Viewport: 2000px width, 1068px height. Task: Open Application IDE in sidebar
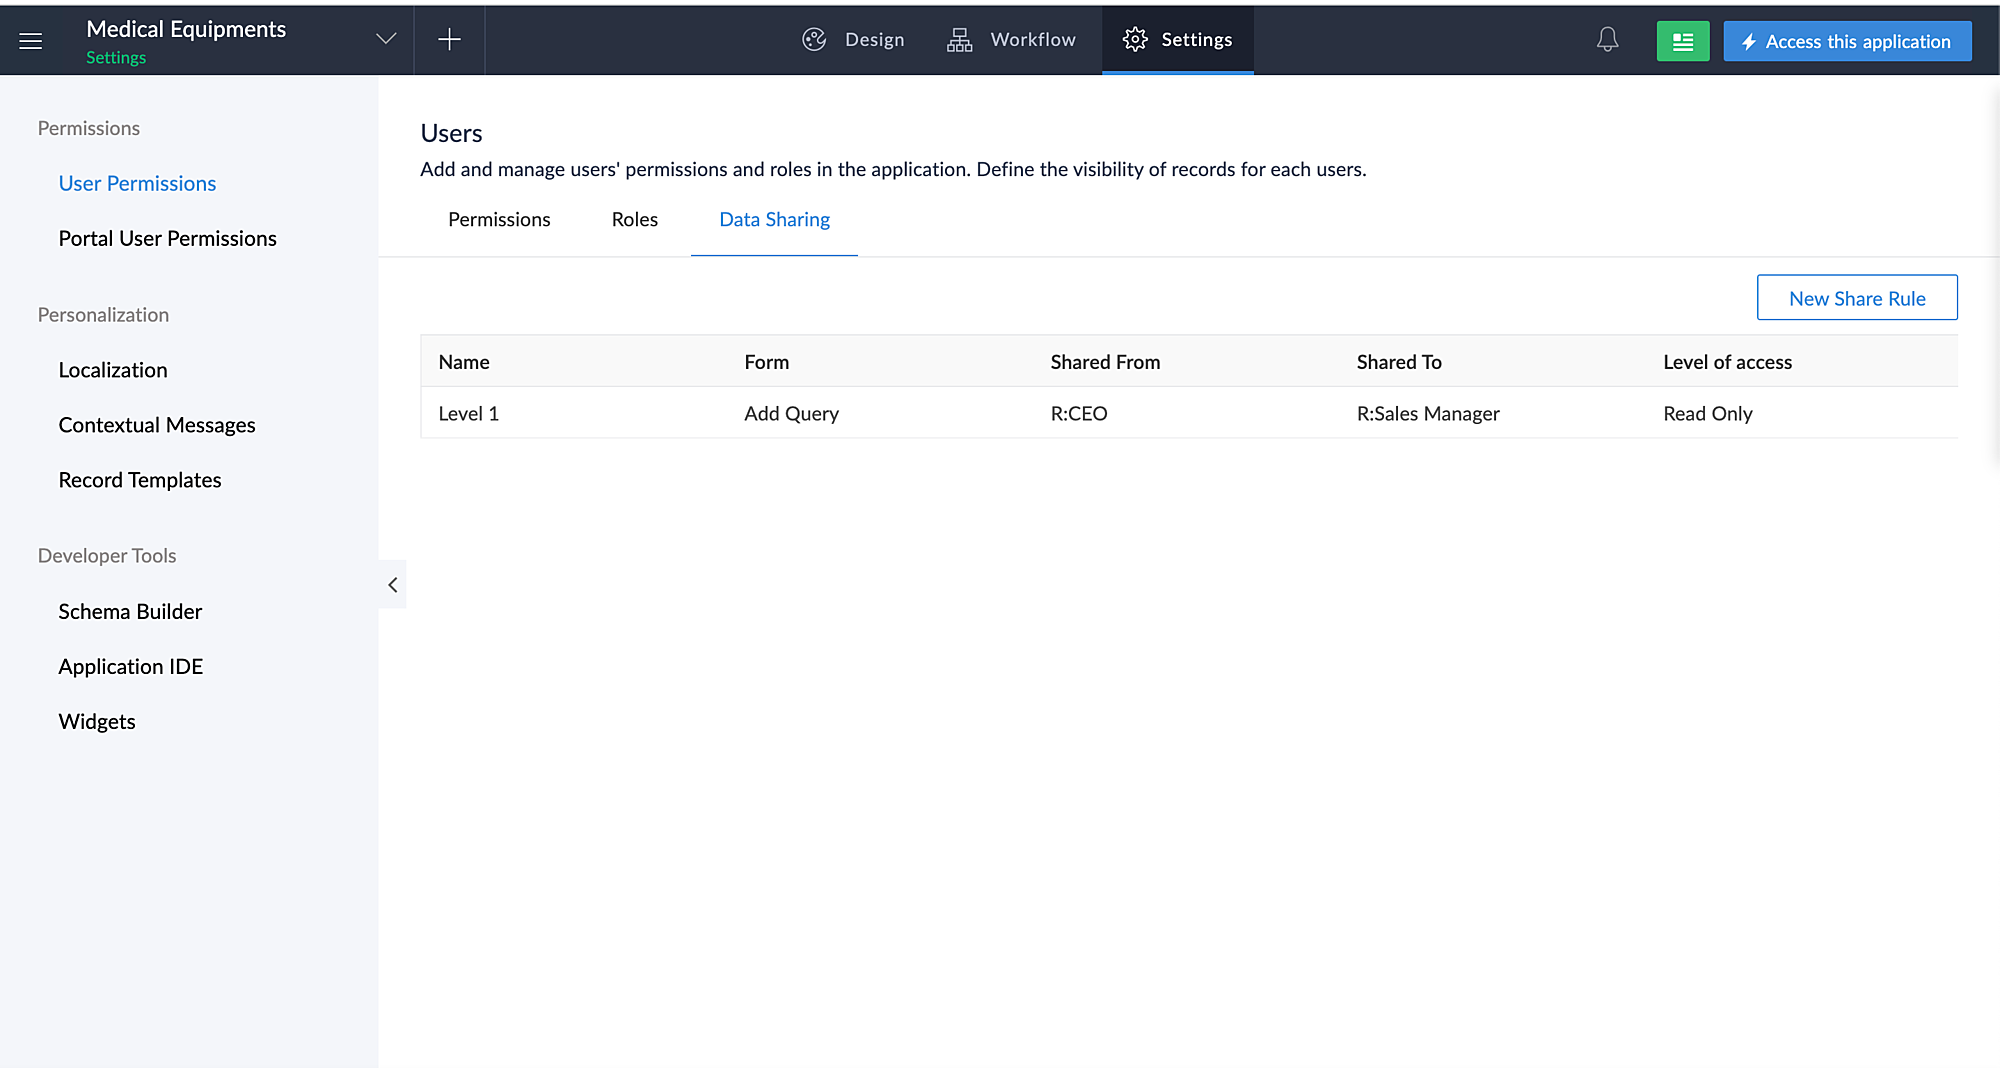click(130, 667)
